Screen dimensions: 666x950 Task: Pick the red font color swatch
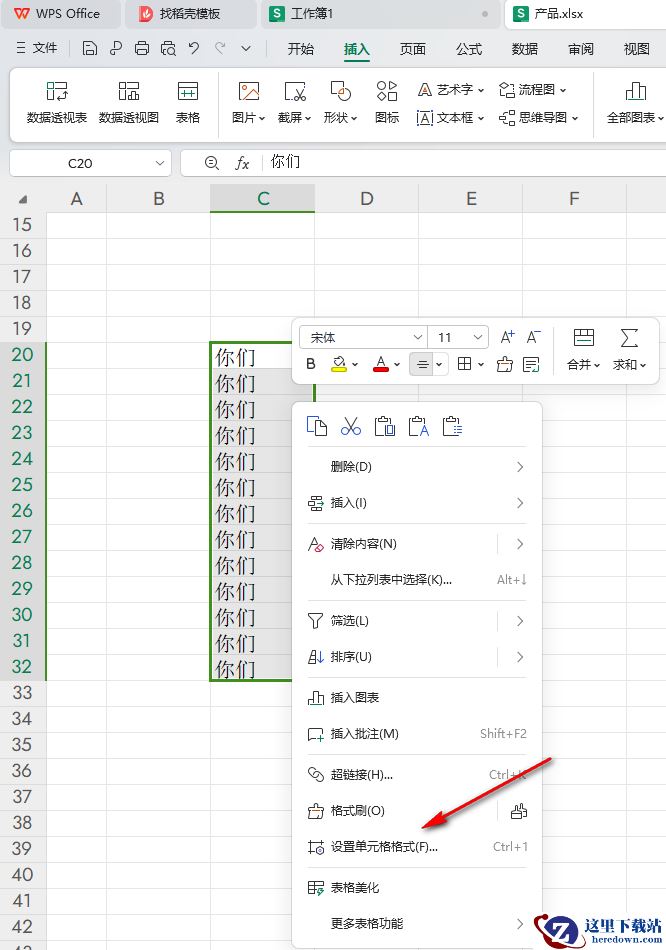(x=381, y=364)
